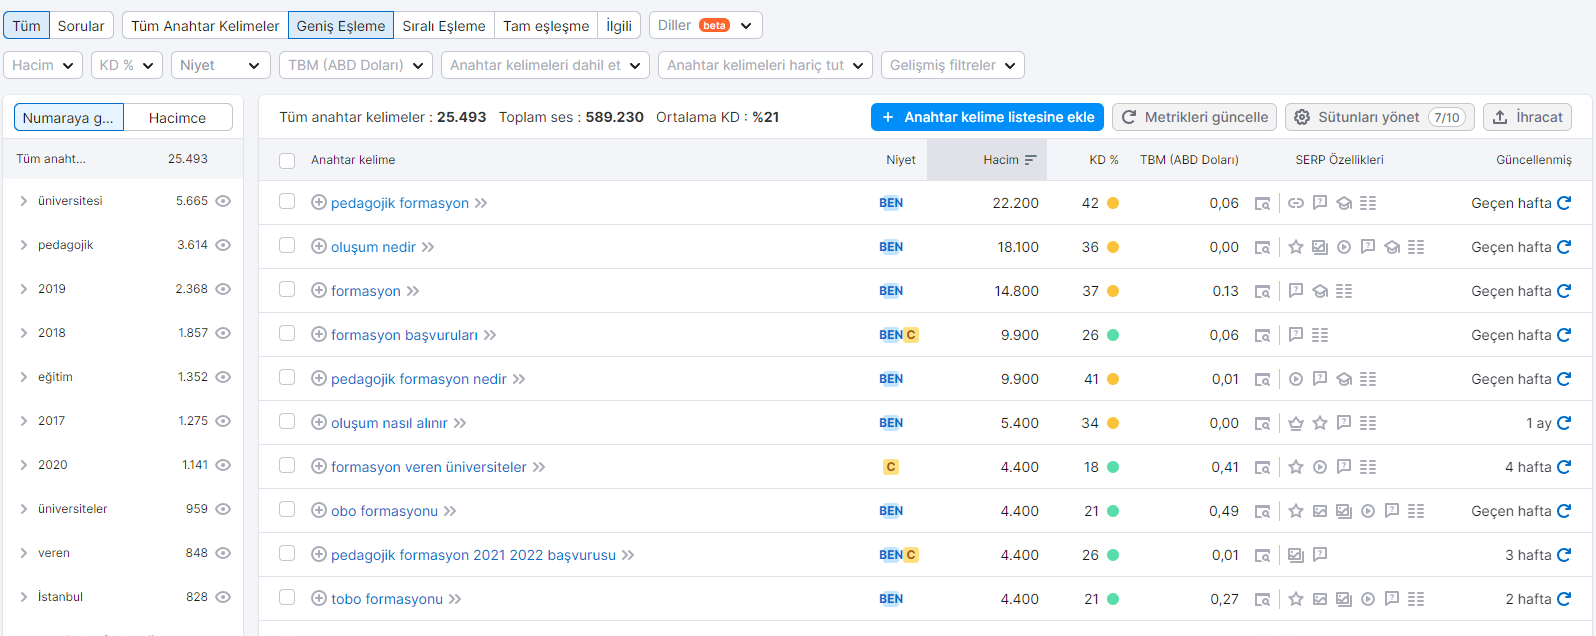The height and width of the screenshot is (636, 1596).
Task: Click green KD dot for formasyon başvuruları
Action: (1113, 335)
